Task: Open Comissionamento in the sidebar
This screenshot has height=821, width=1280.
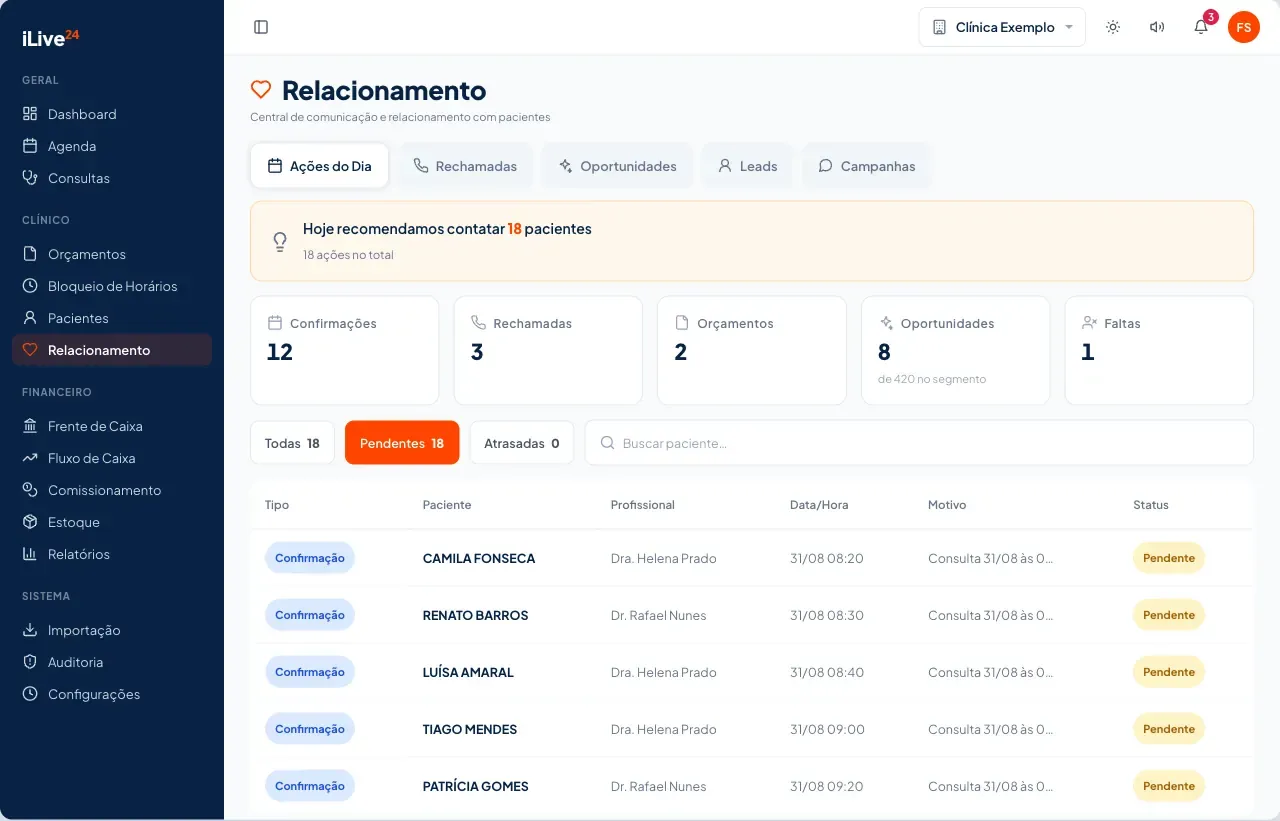Action: click(112, 490)
